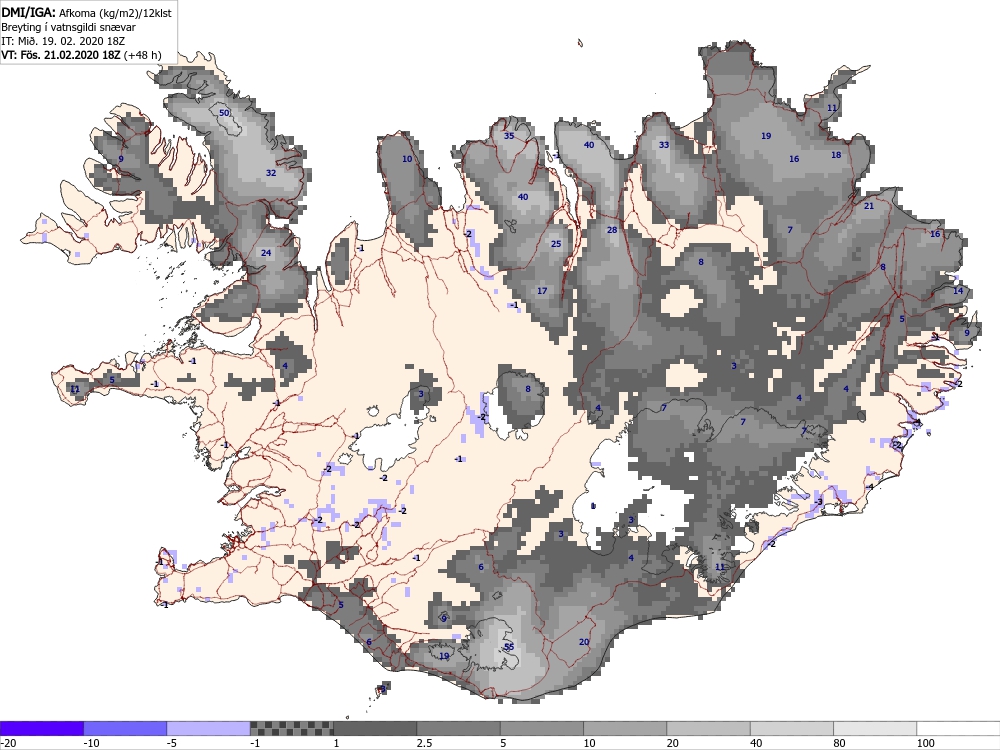Click the '25' value on the map
This screenshot has width=1000, height=750.
point(556,244)
